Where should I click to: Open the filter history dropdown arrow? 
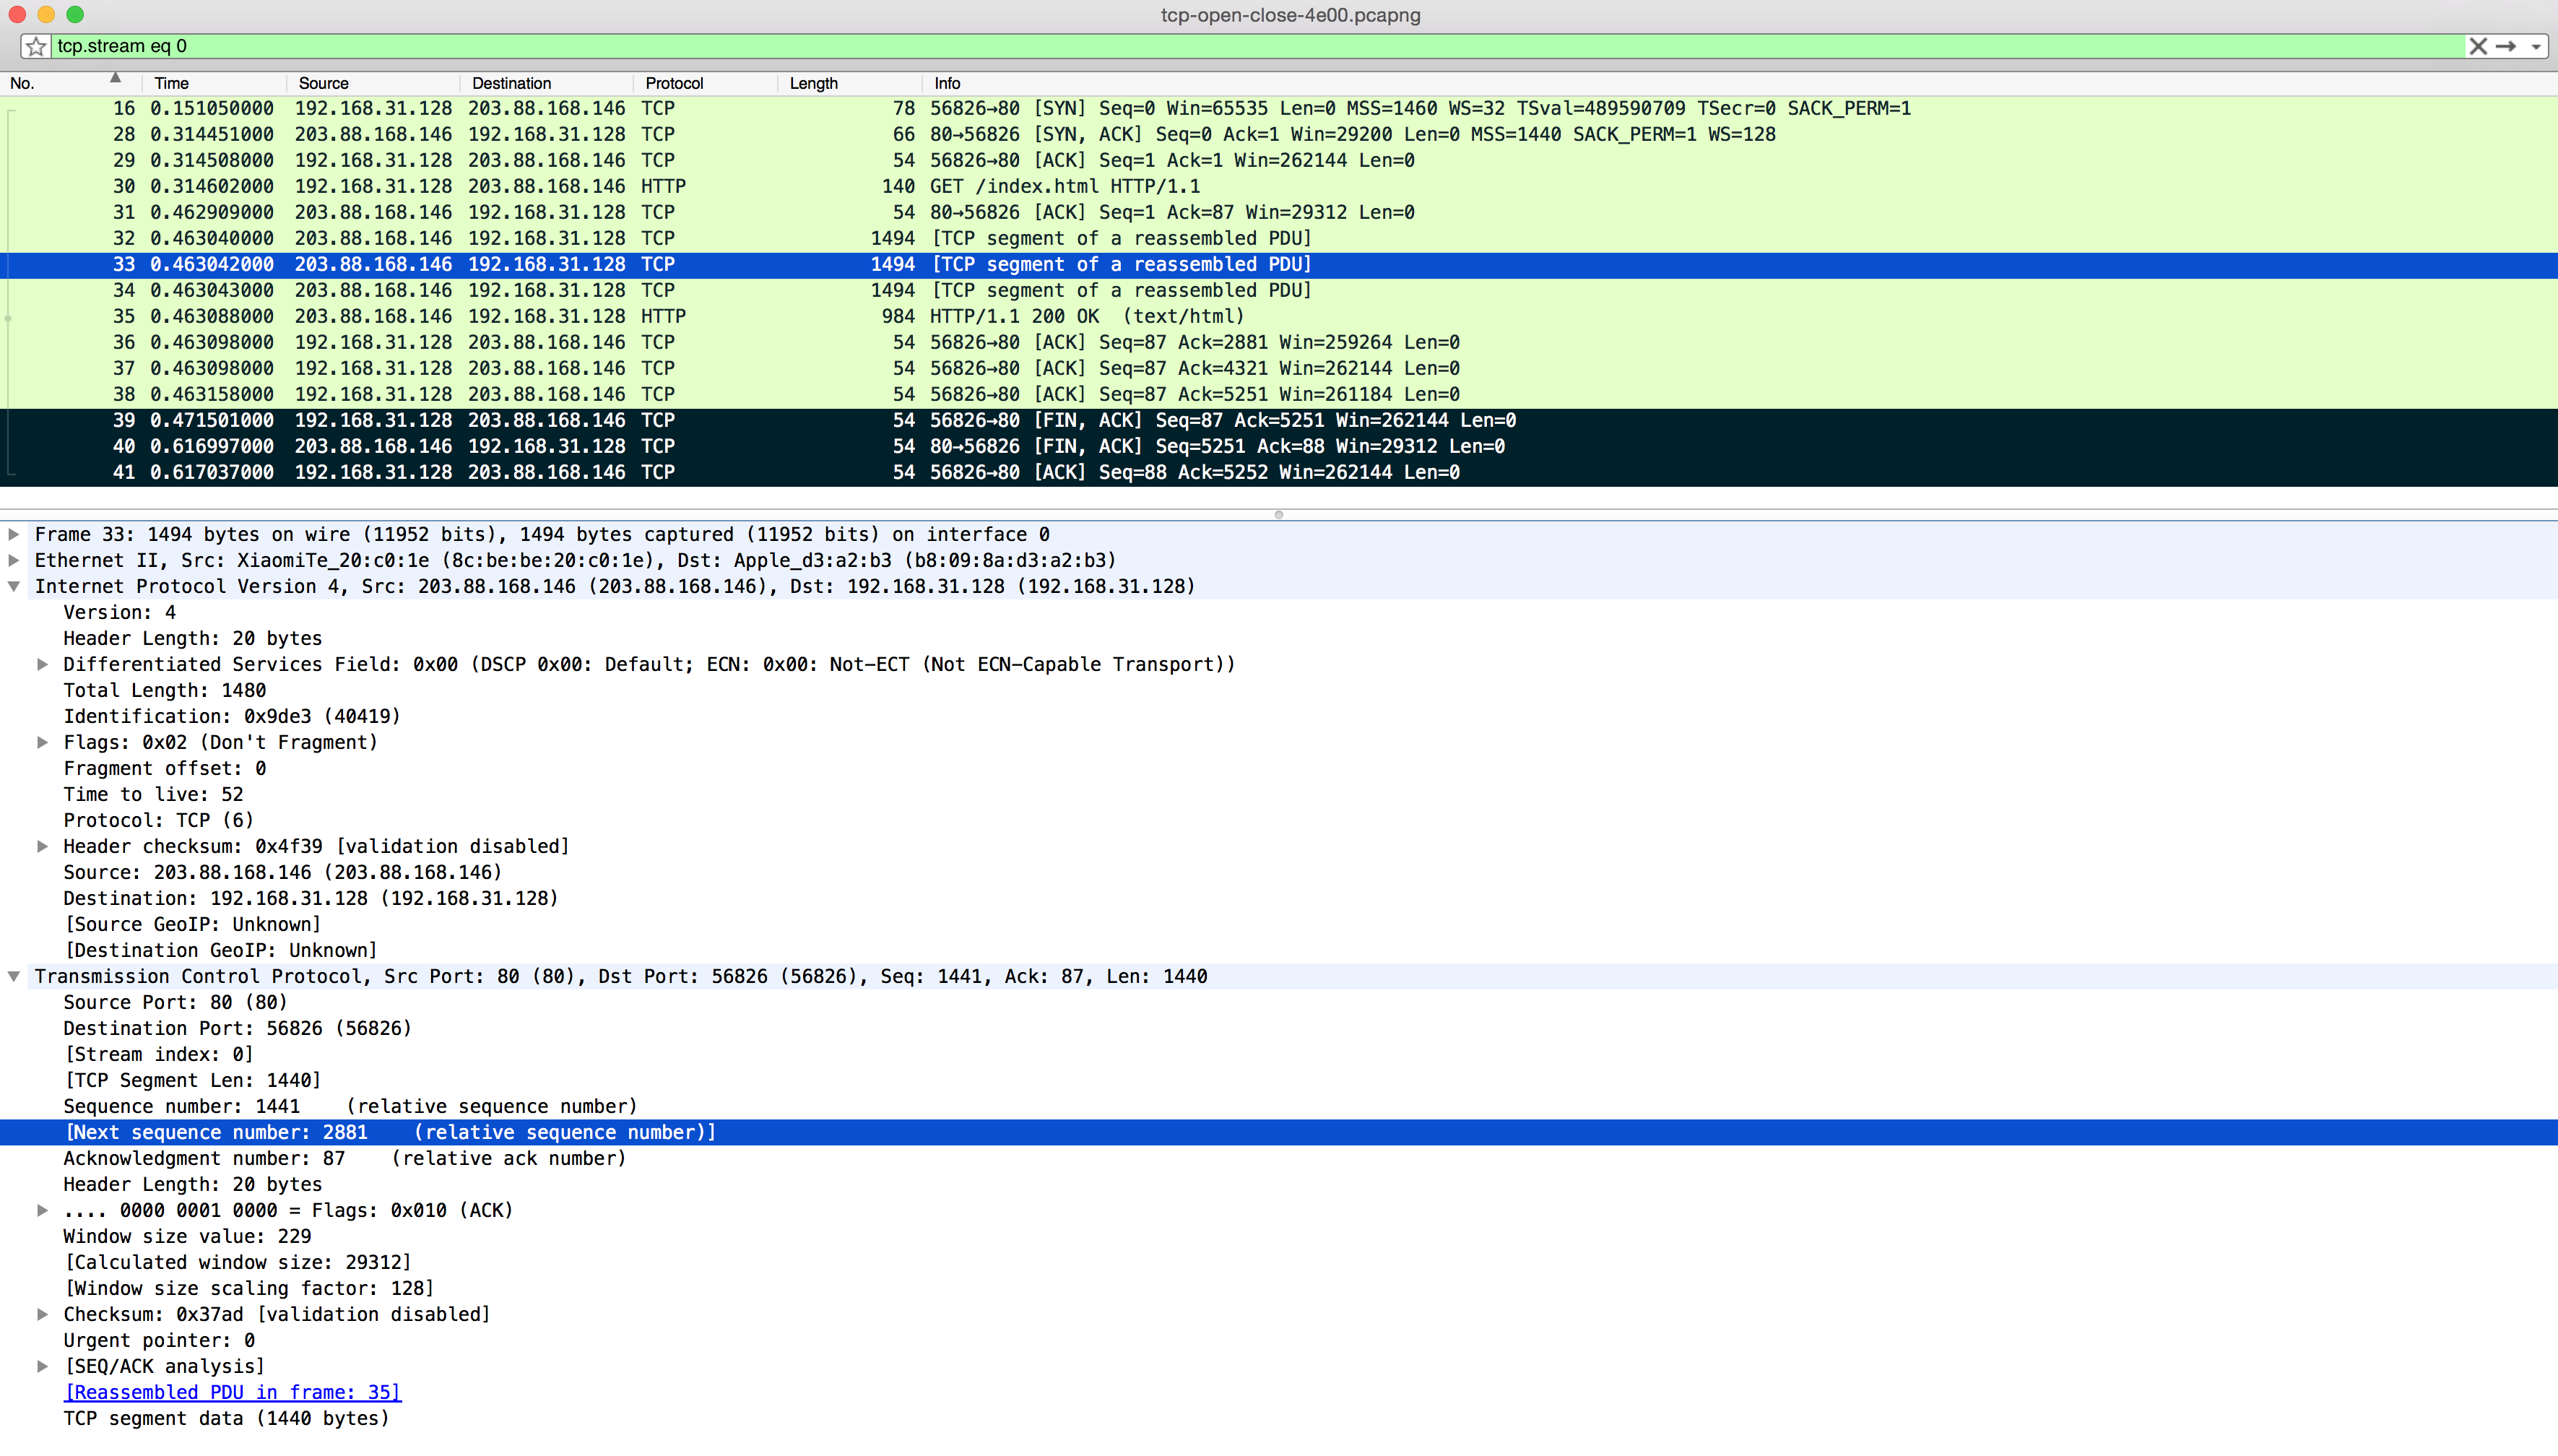coord(2535,47)
